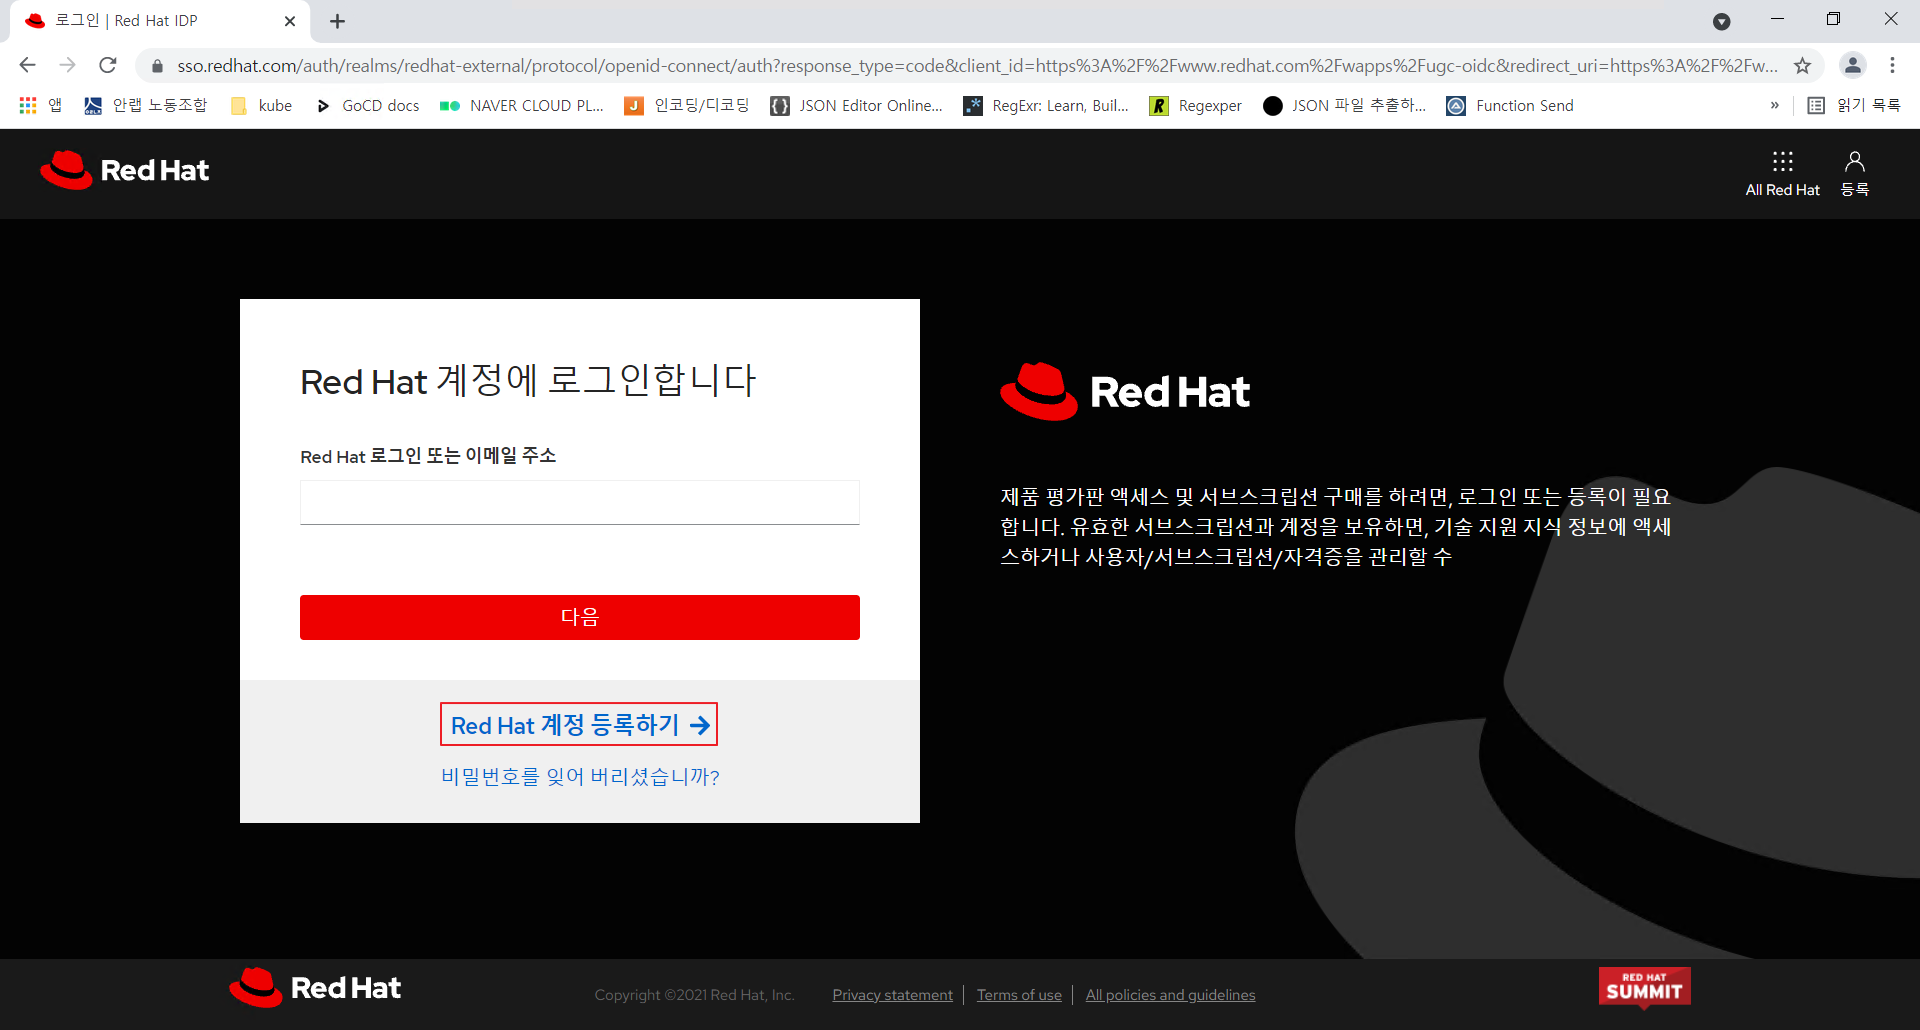Open the RegExr bookmark
The image size is (1920, 1030).
coord(1046,106)
